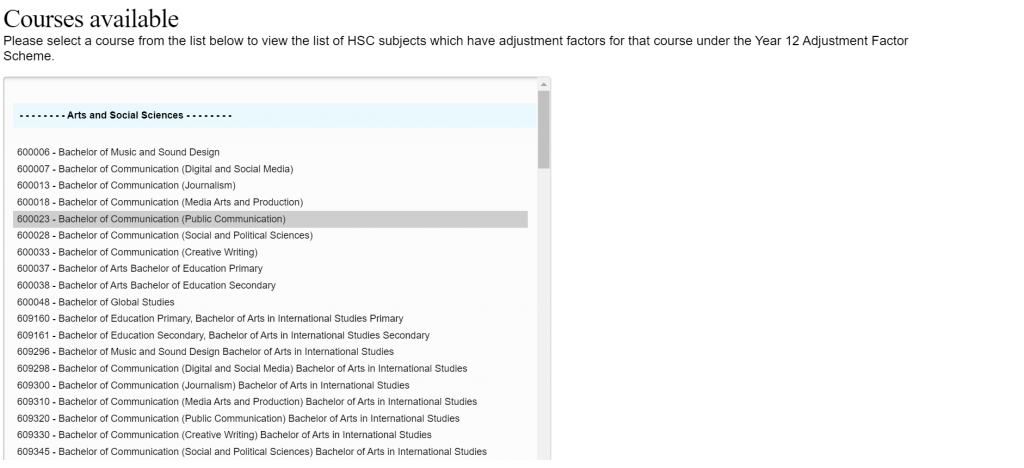Select 600028 Communication (Social and Political Sciences)

pyautogui.click(x=165, y=235)
